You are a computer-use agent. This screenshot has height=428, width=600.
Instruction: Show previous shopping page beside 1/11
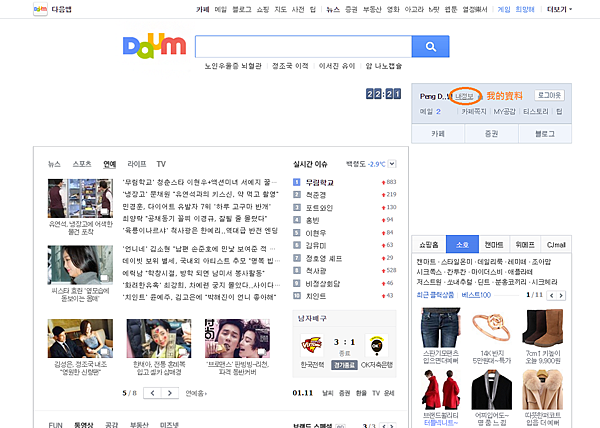pos(551,295)
